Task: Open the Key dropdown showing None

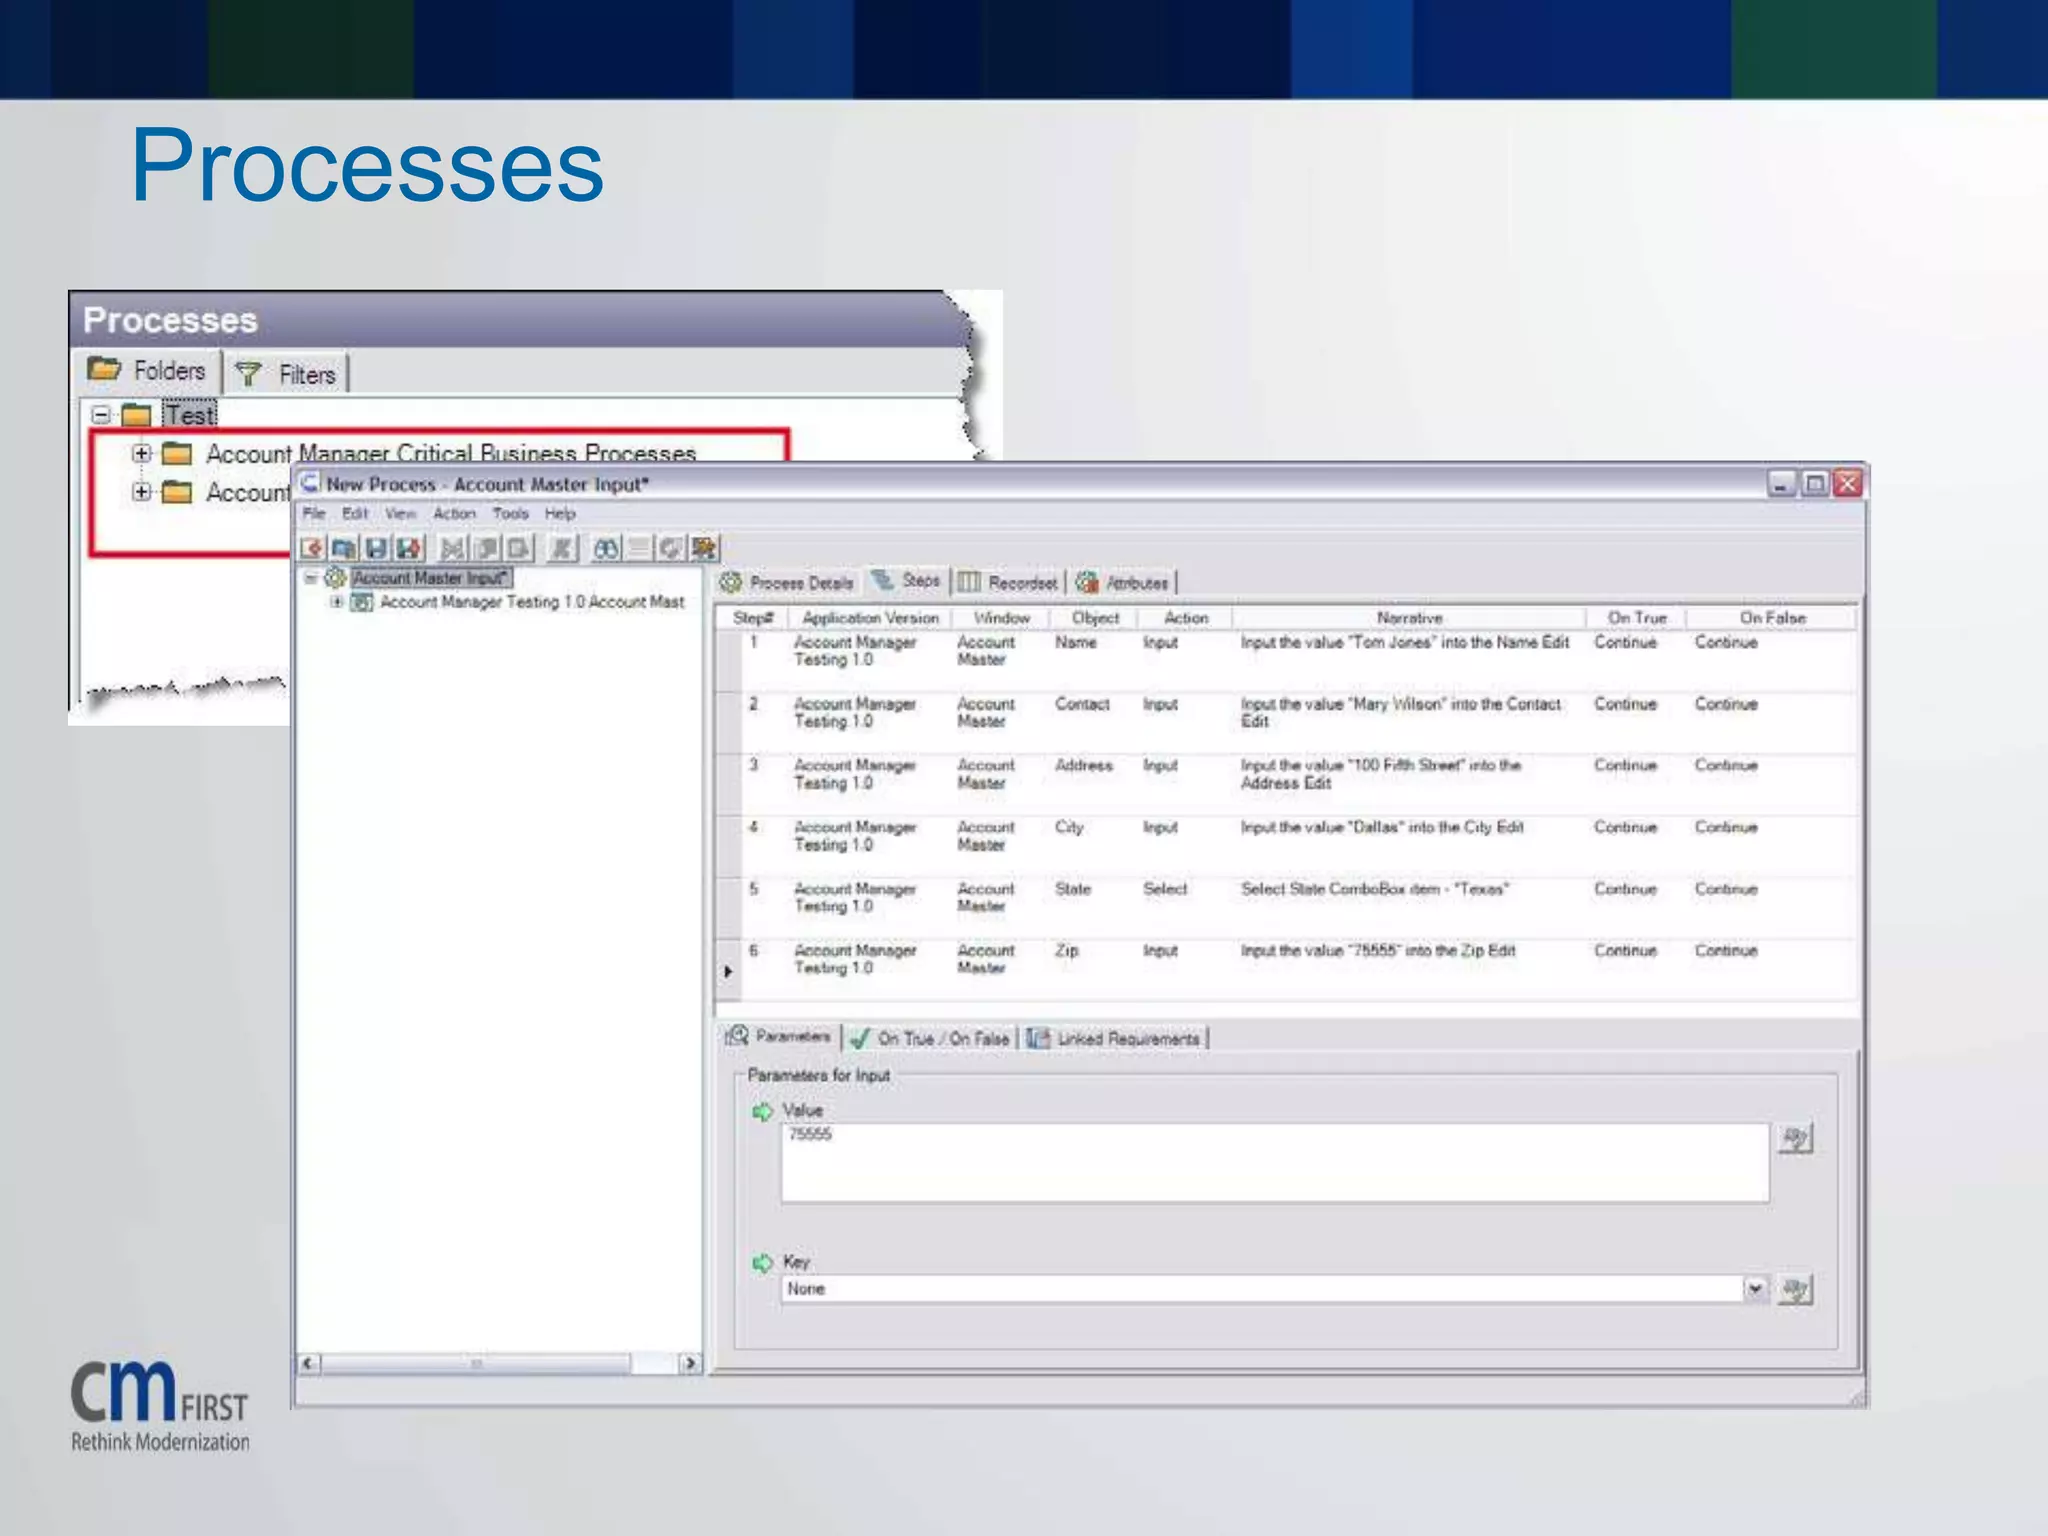Action: (1755, 1289)
